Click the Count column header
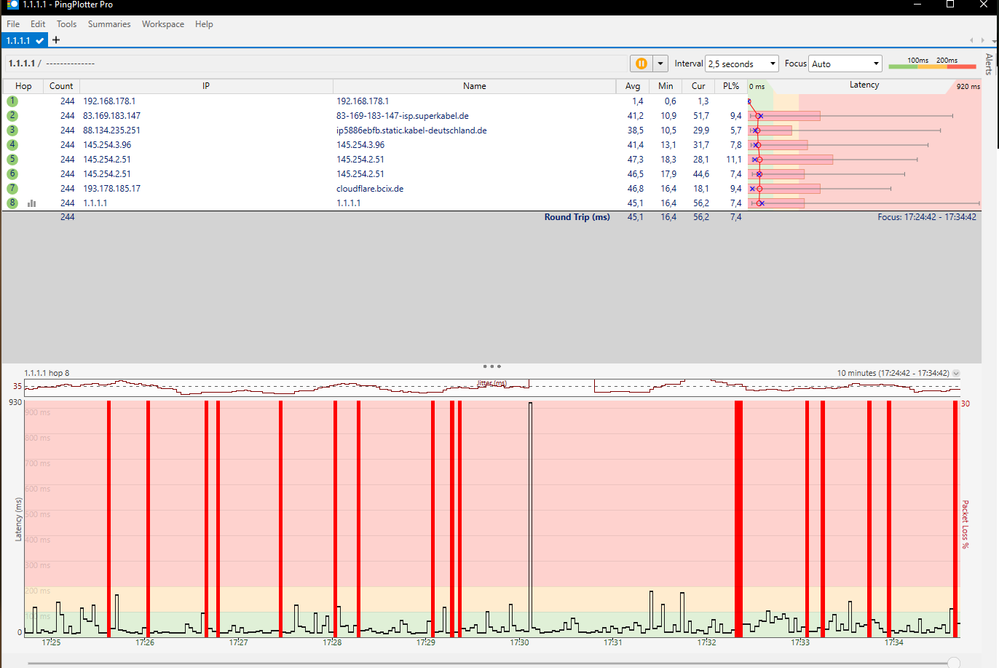The height and width of the screenshot is (668, 999). (61, 86)
